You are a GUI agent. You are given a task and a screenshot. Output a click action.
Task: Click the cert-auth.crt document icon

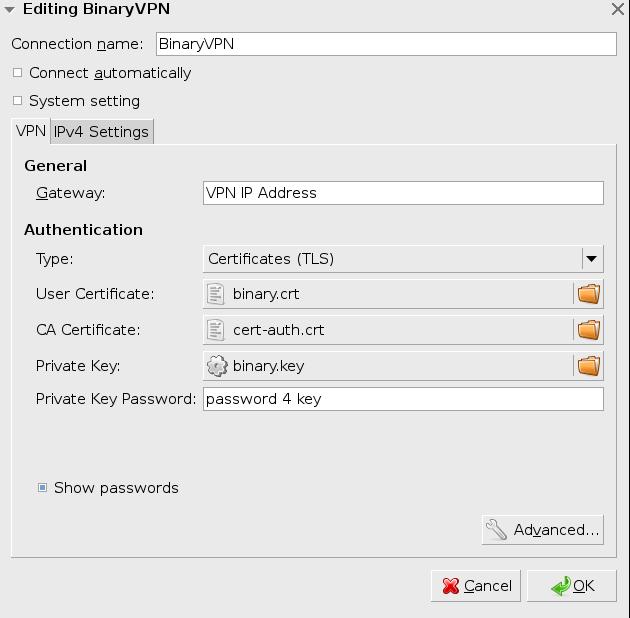(x=216, y=330)
